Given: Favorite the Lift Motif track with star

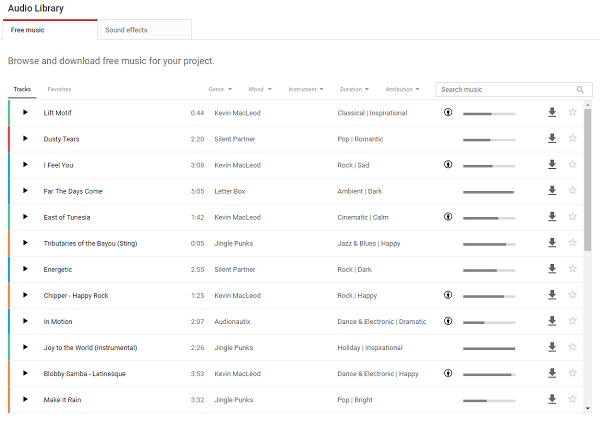Looking at the screenshot, I should click(x=572, y=112).
